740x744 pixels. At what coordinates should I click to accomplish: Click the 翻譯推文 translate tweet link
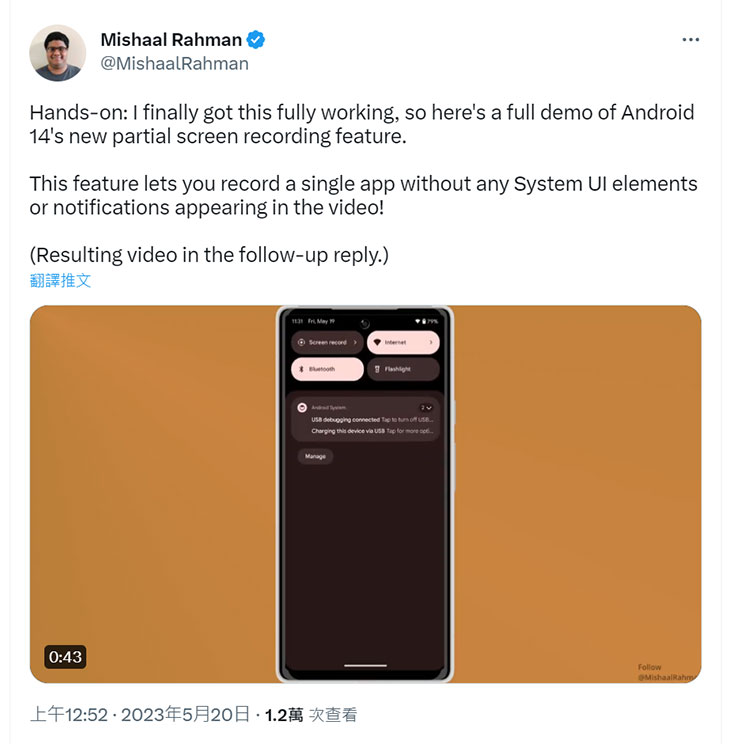coord(60,280)
